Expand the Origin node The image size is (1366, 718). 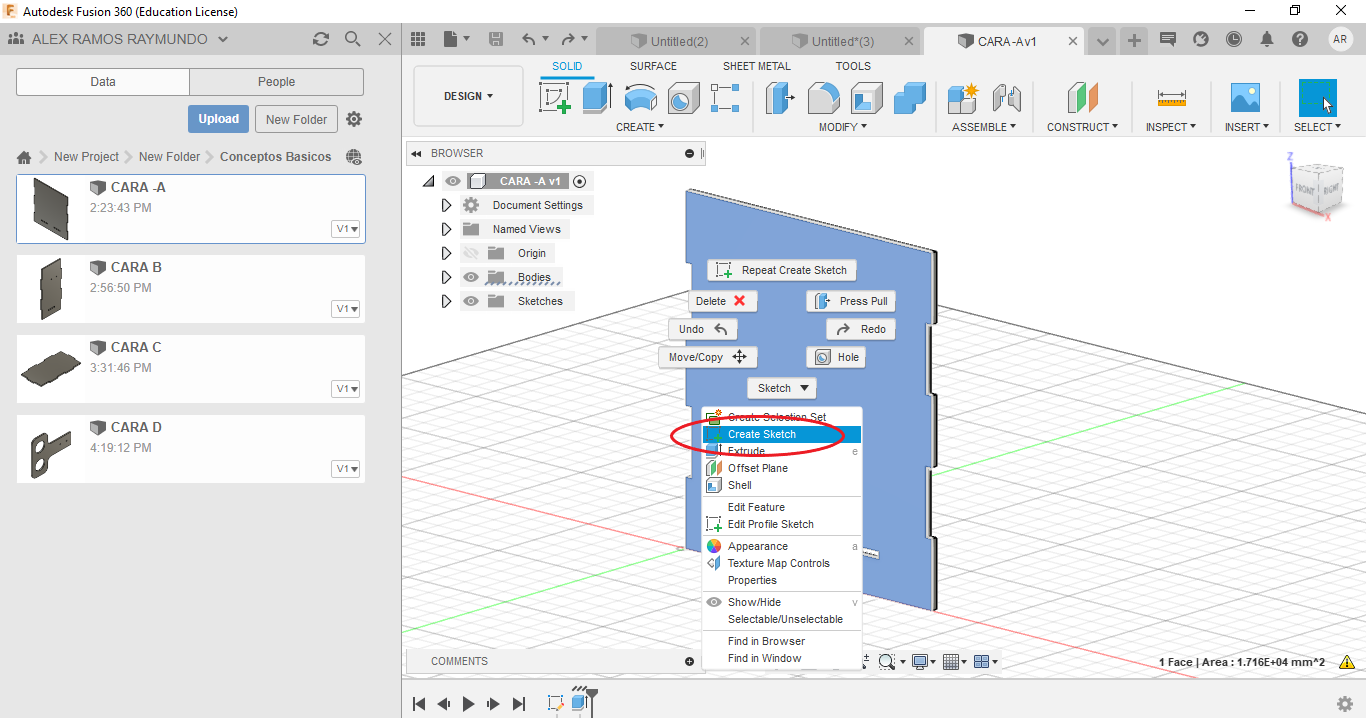tap(447, 253)
